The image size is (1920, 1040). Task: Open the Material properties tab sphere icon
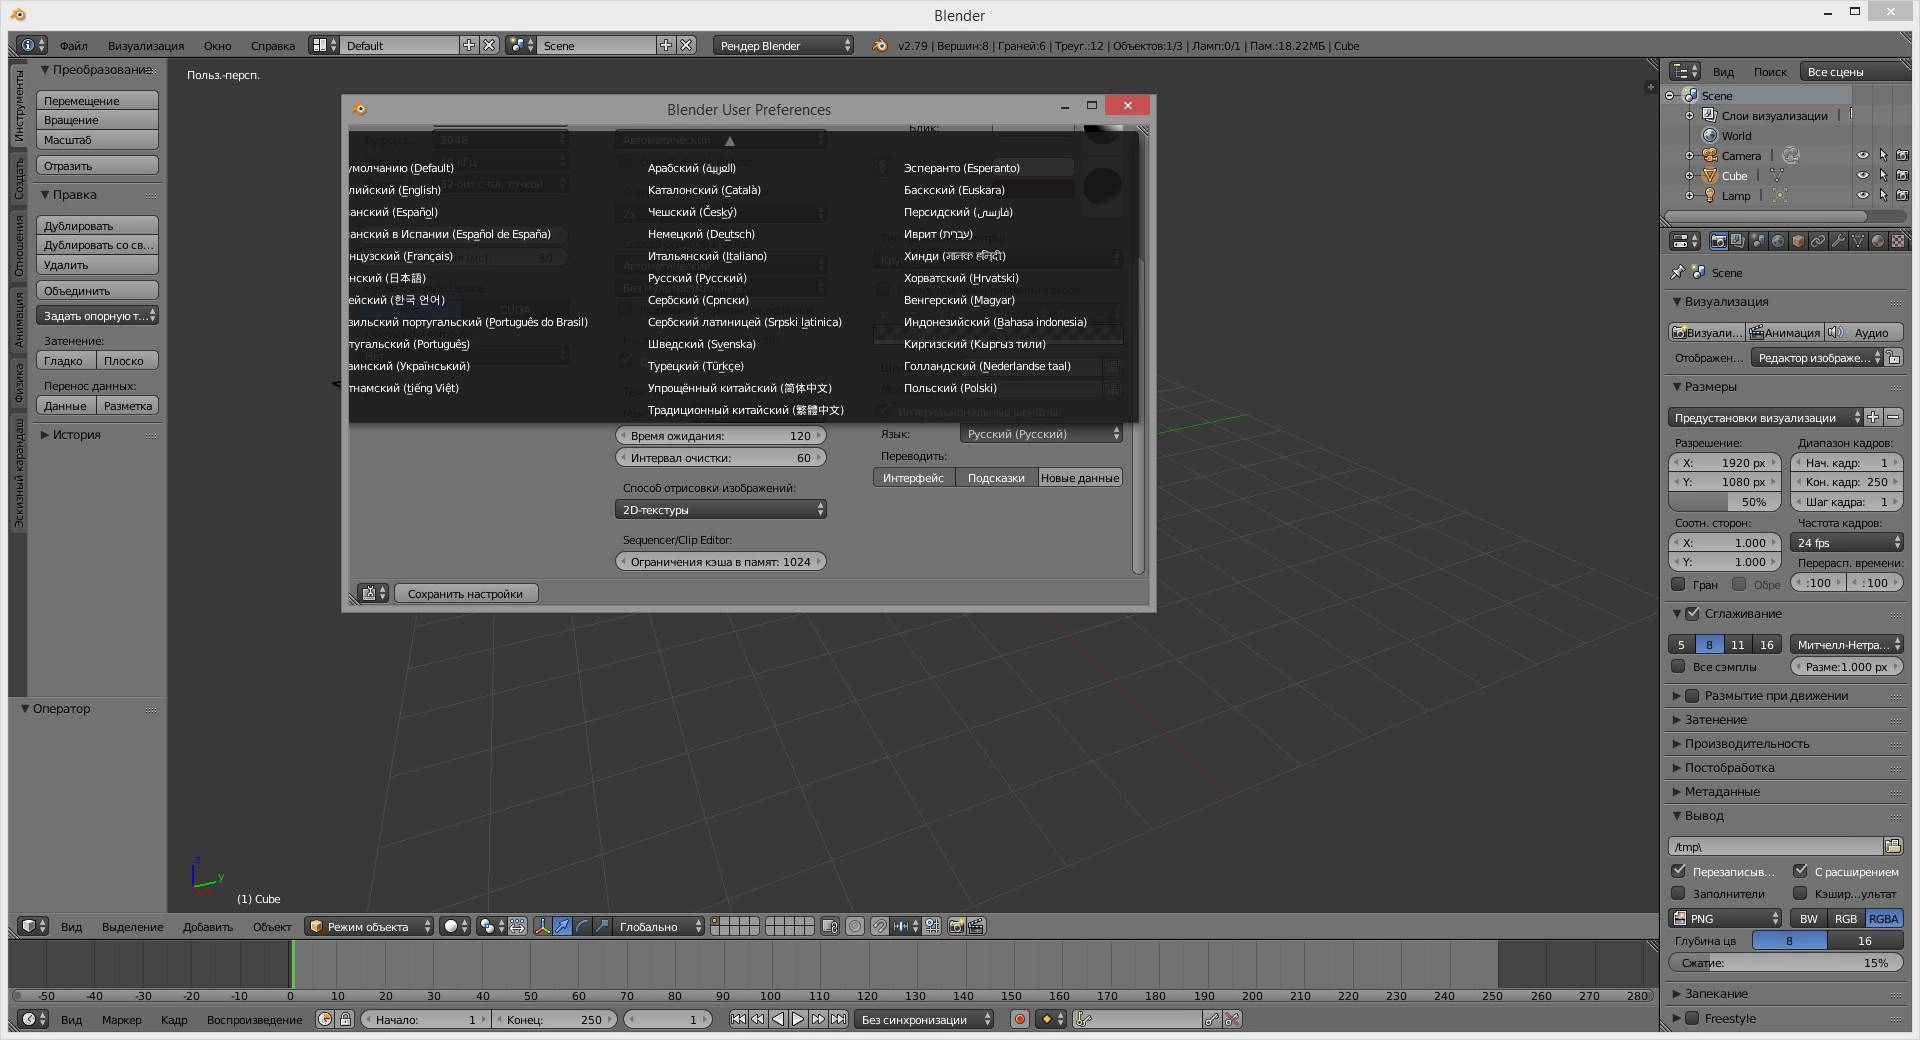point(1878,241)
